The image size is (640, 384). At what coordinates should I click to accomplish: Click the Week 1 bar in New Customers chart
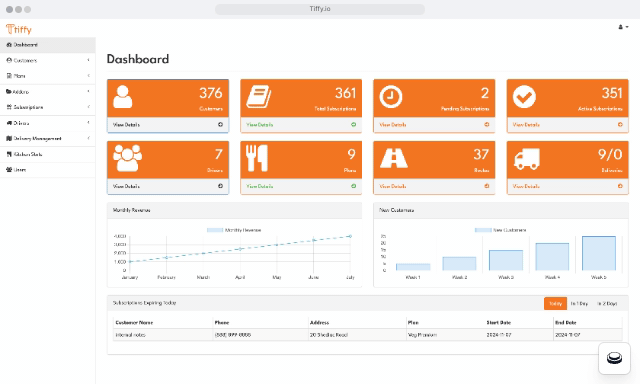tap(413, 267)
